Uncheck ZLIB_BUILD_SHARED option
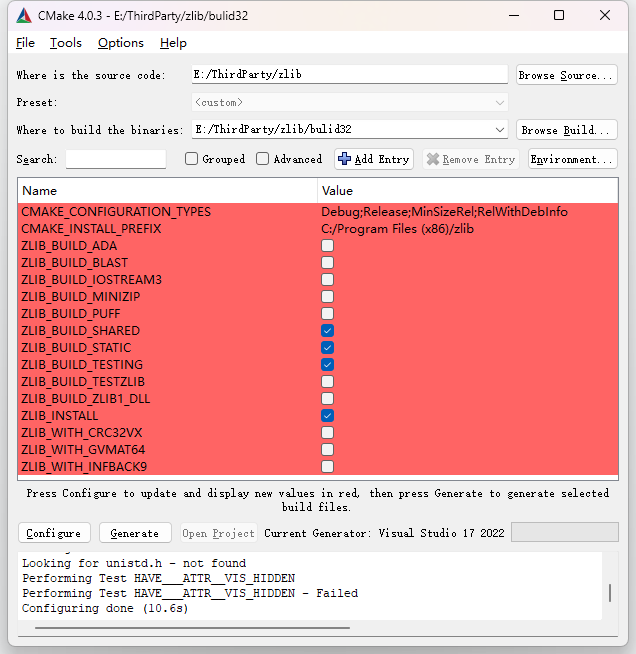Viewport: 636px width, 654px height. click(327, 331)
